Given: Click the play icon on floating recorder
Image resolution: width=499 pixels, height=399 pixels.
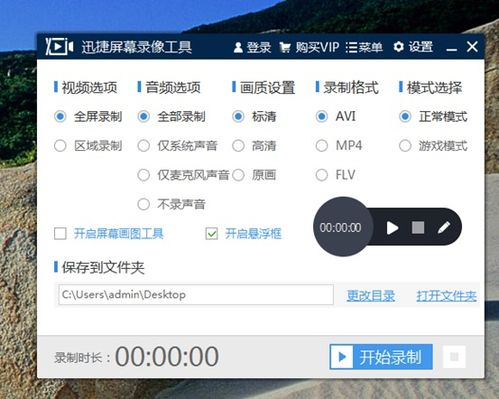Looking at the screenshot, I should 392,228.
